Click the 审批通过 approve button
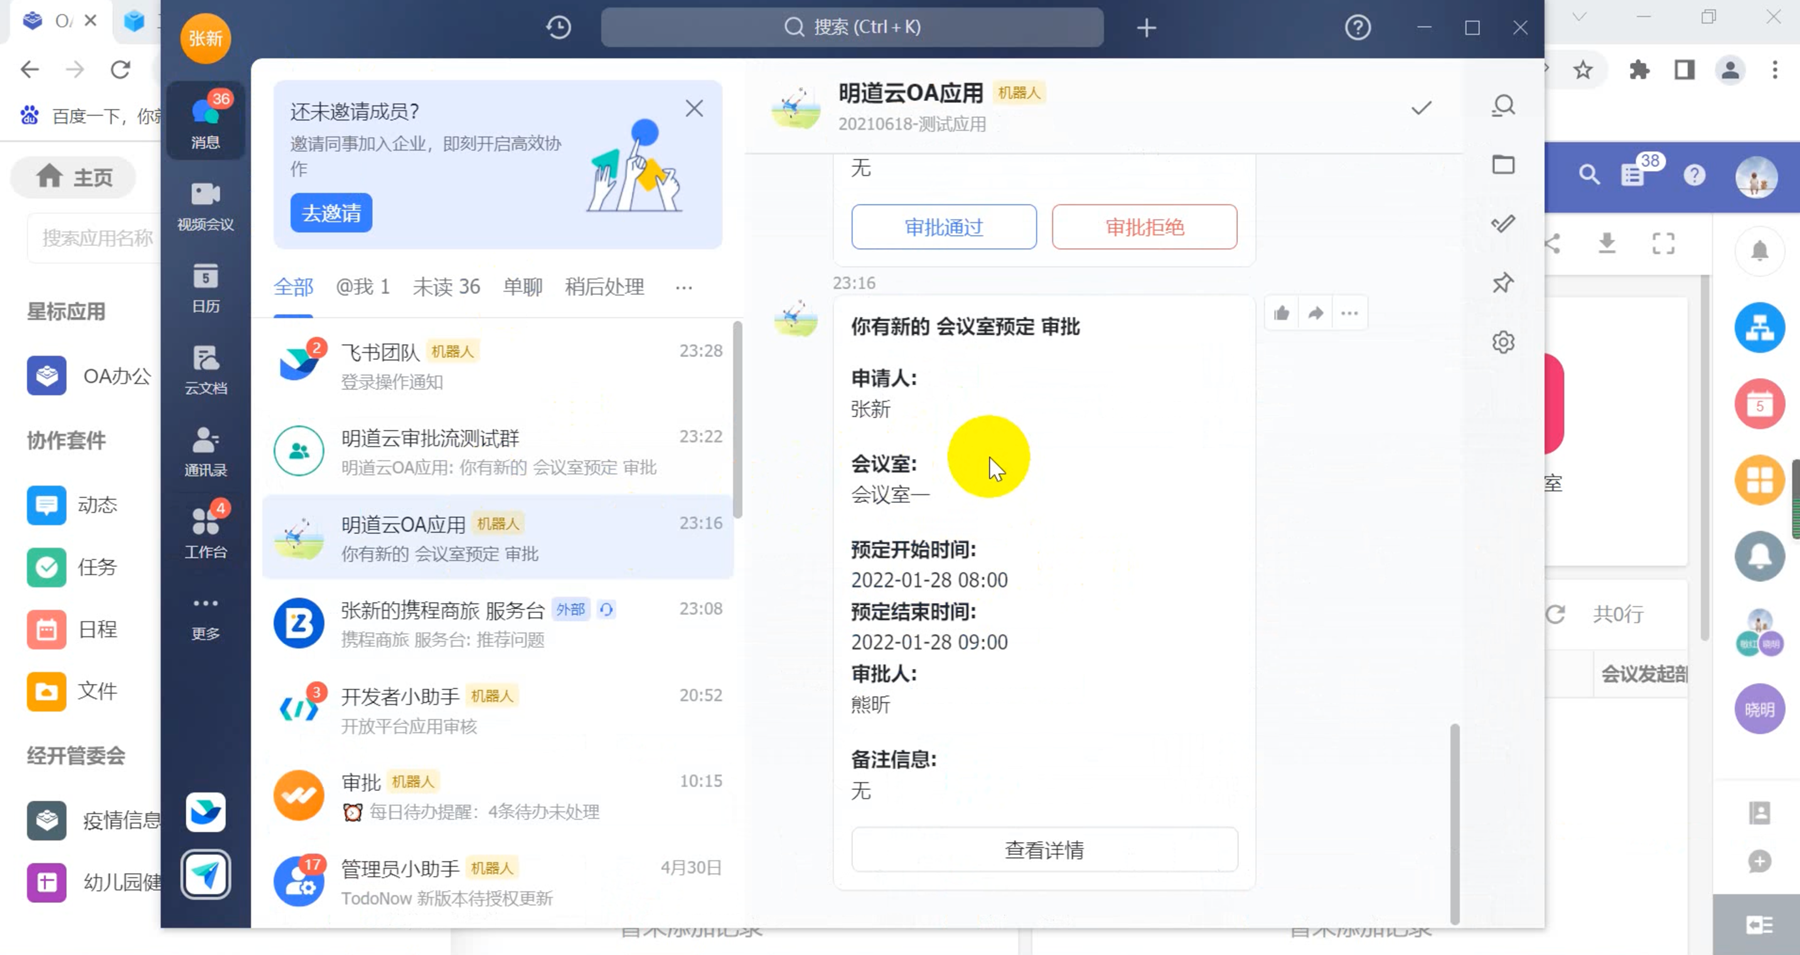Viewport: 1800px width, 955px height. tap(944, 227)
